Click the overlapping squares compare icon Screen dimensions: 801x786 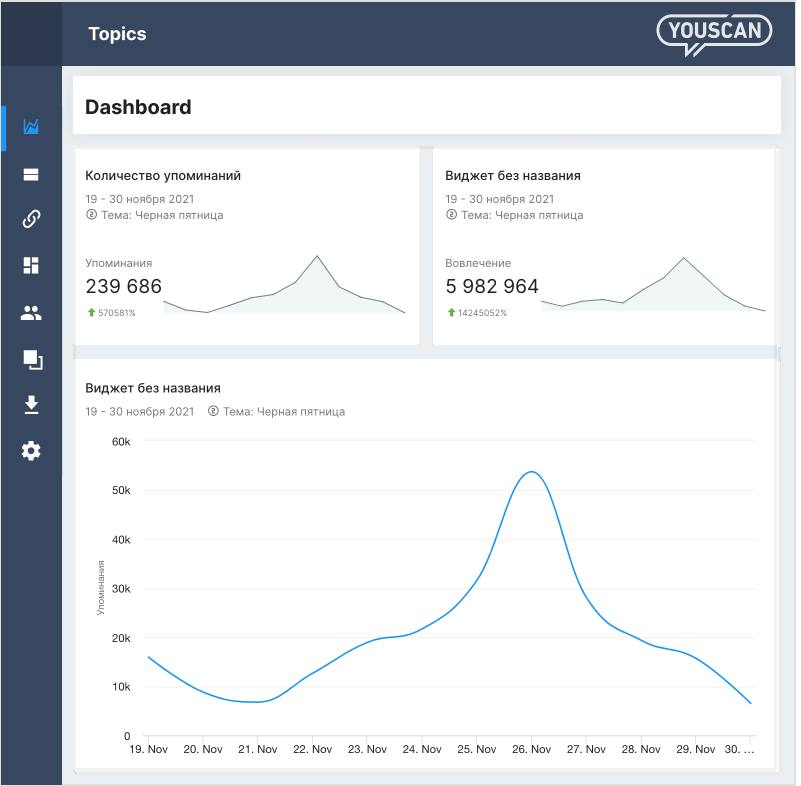tap(32, 359)
